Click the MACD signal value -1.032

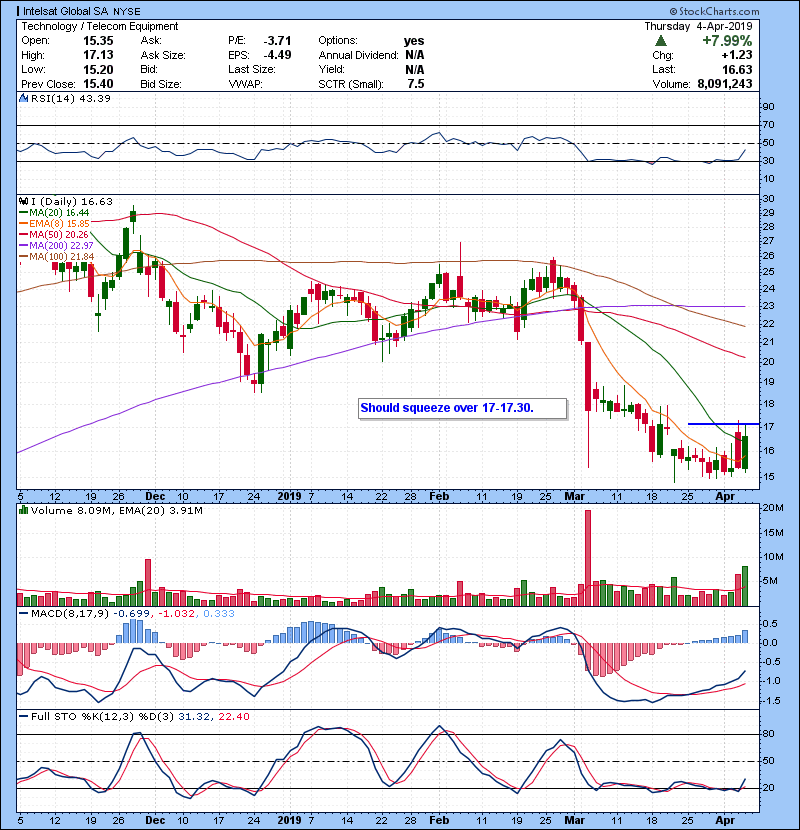pos(177,614)
